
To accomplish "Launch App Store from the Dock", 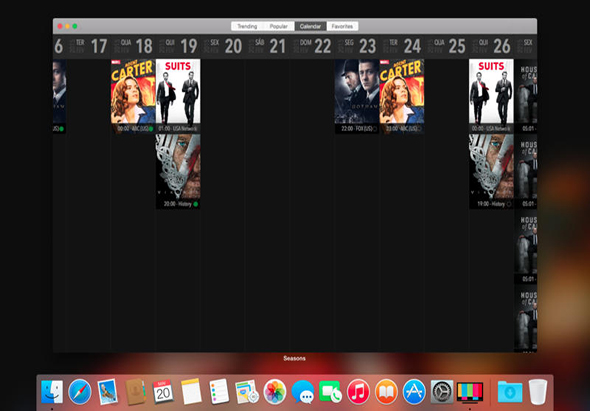I will [414, 392].
